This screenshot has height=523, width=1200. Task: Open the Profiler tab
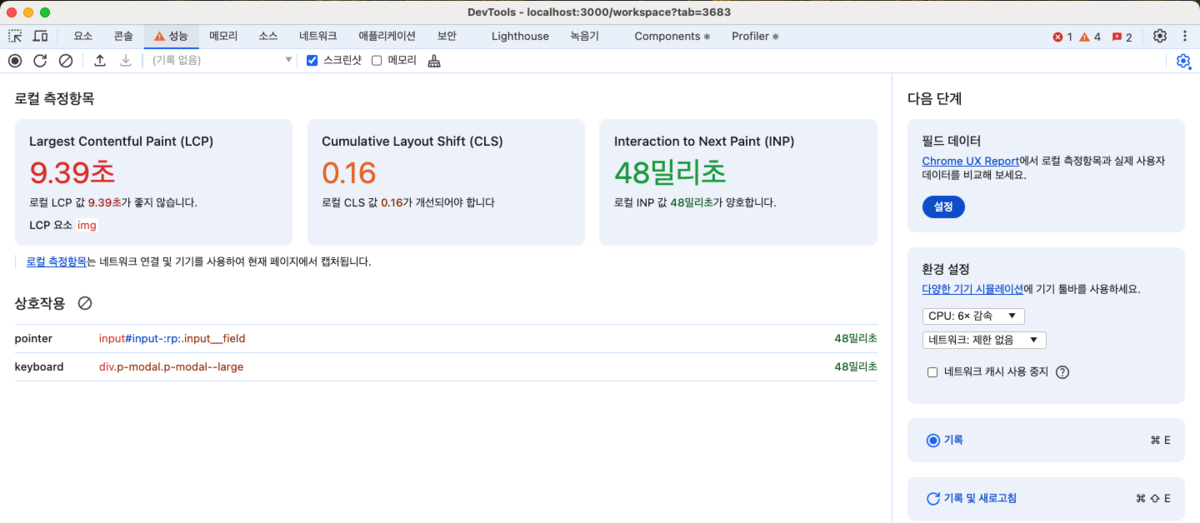[x=754, y=36]
